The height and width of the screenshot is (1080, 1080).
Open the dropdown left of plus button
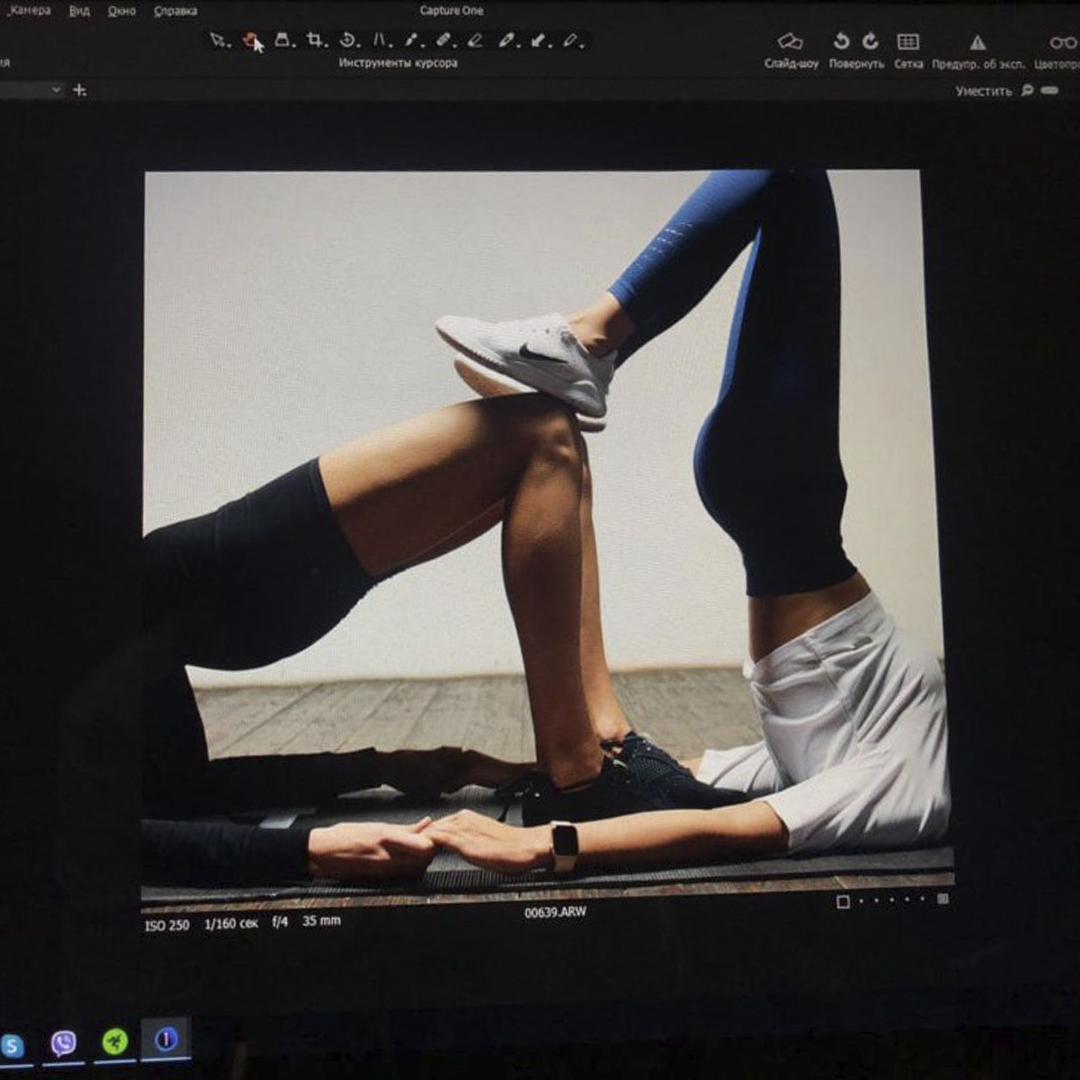coord(55,90)
